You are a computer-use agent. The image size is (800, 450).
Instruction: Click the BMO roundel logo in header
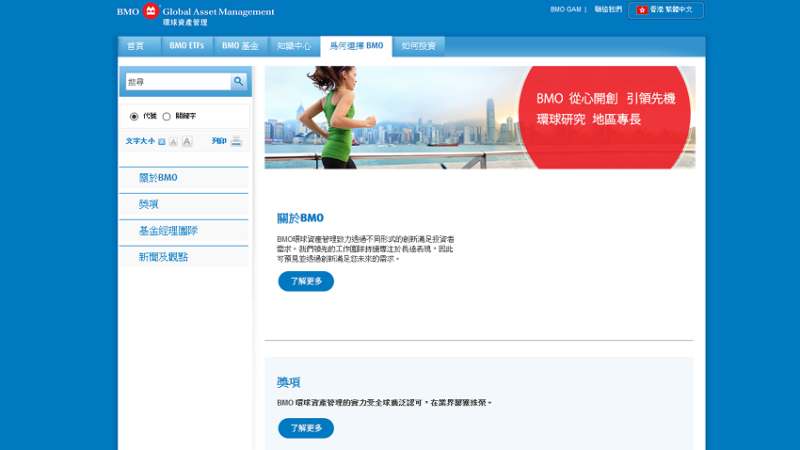151,11
